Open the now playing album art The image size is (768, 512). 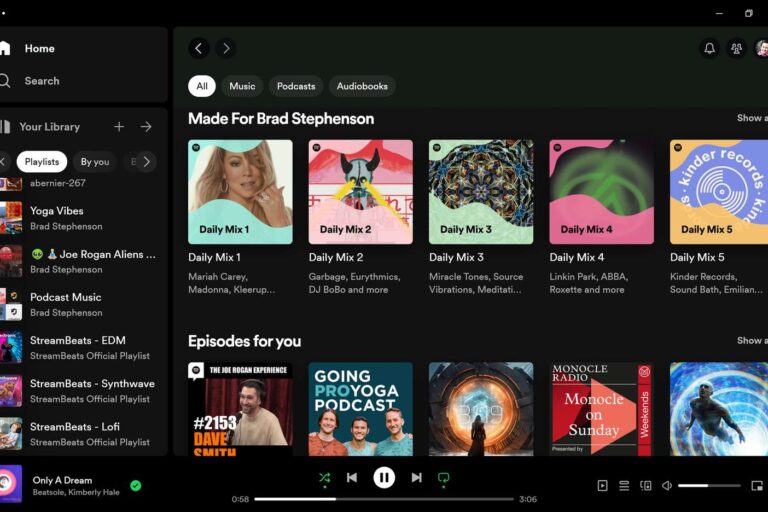10,484
